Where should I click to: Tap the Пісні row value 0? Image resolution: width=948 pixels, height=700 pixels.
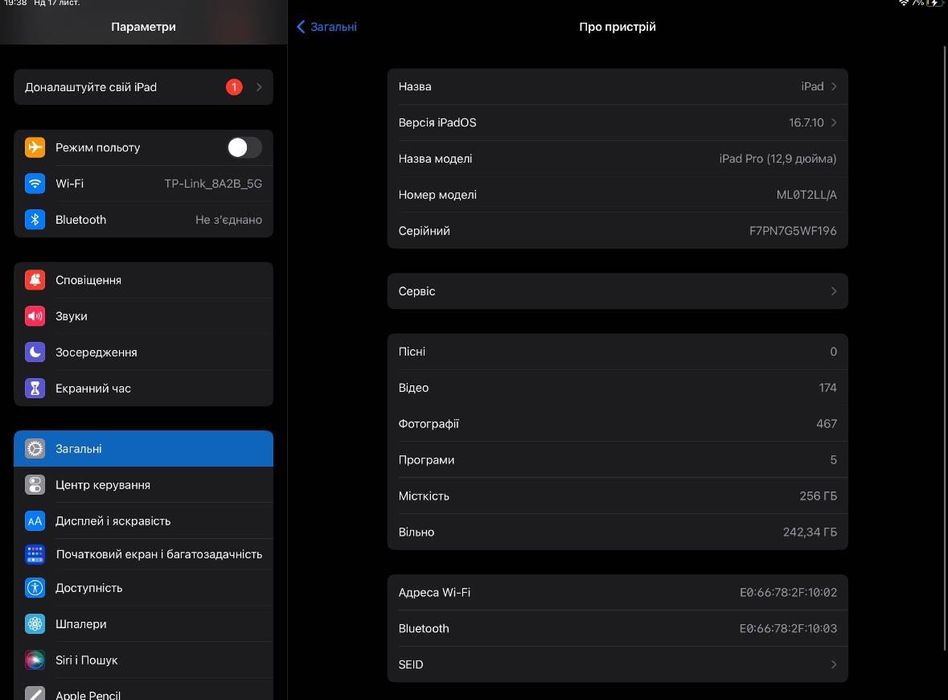tap(833, 352)
